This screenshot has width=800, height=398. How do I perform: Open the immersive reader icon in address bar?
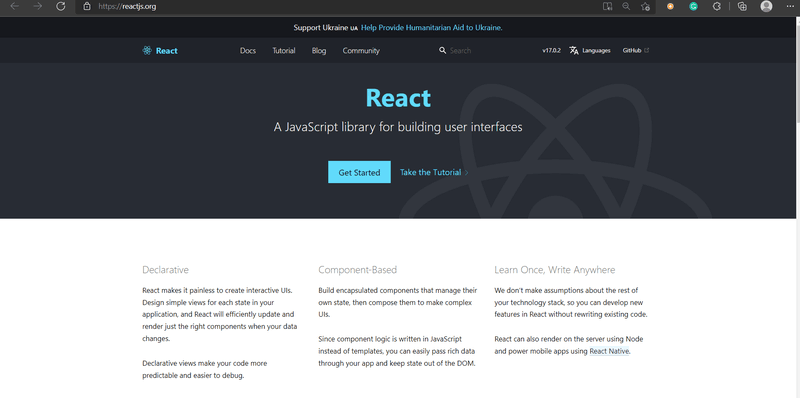pyautogui.click(x=607, y=7)
